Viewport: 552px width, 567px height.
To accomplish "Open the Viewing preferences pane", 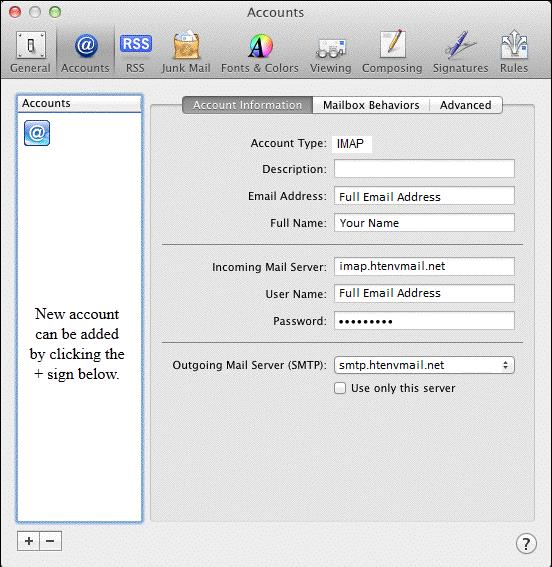I will tap(331, 52).
